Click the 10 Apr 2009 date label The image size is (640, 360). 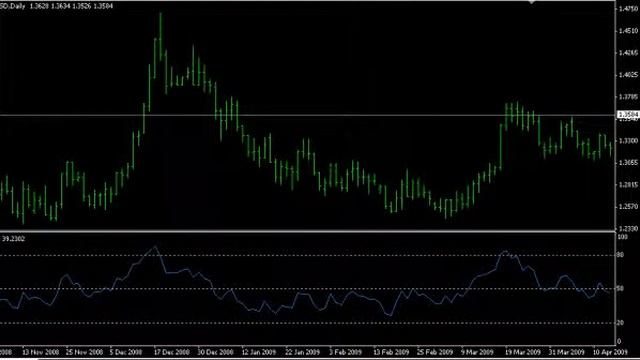[610, 352]
